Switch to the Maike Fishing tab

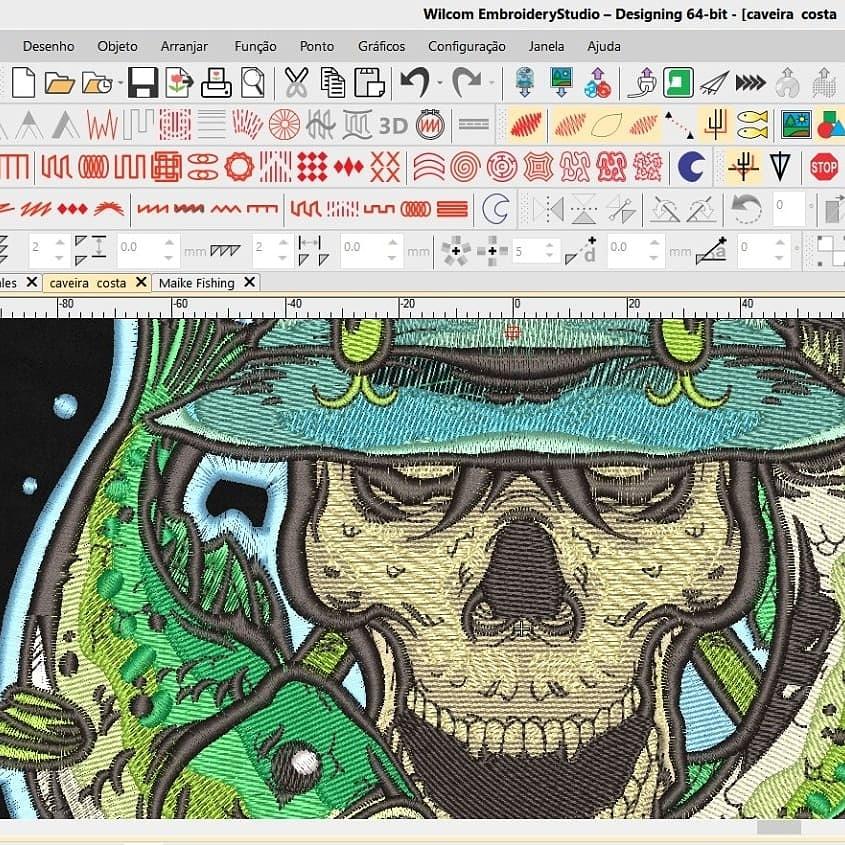coord(197,283)
